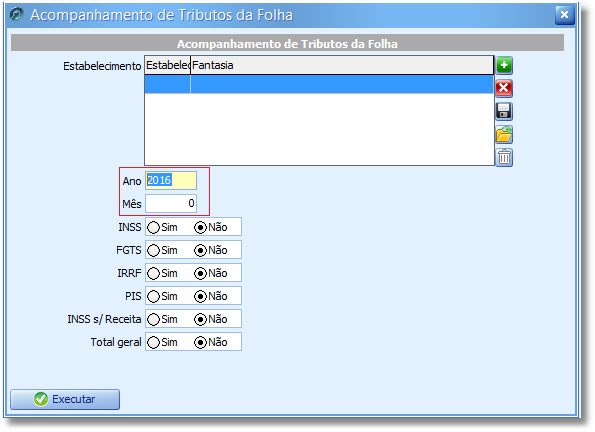Click the Executar button
This screenshot has width=595, height=432.
[x=65, y=399]
